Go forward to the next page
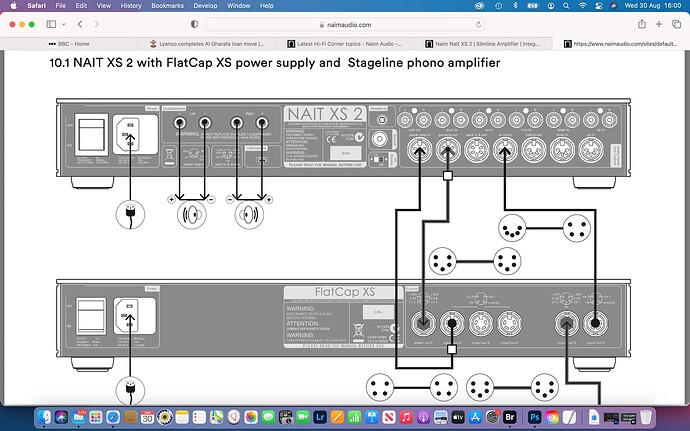The width and height of the screenshot is (690, 431). (x=96, y=24)
